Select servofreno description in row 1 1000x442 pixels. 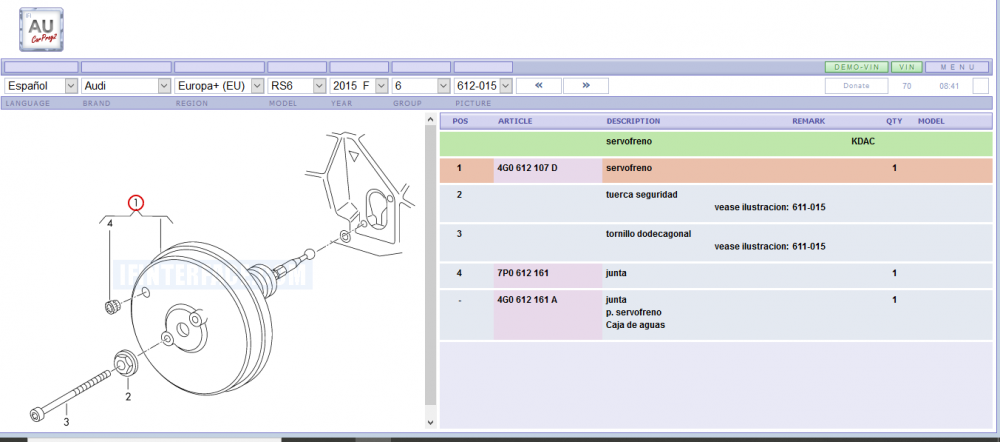pyautogui.click(x=629, y=168)
